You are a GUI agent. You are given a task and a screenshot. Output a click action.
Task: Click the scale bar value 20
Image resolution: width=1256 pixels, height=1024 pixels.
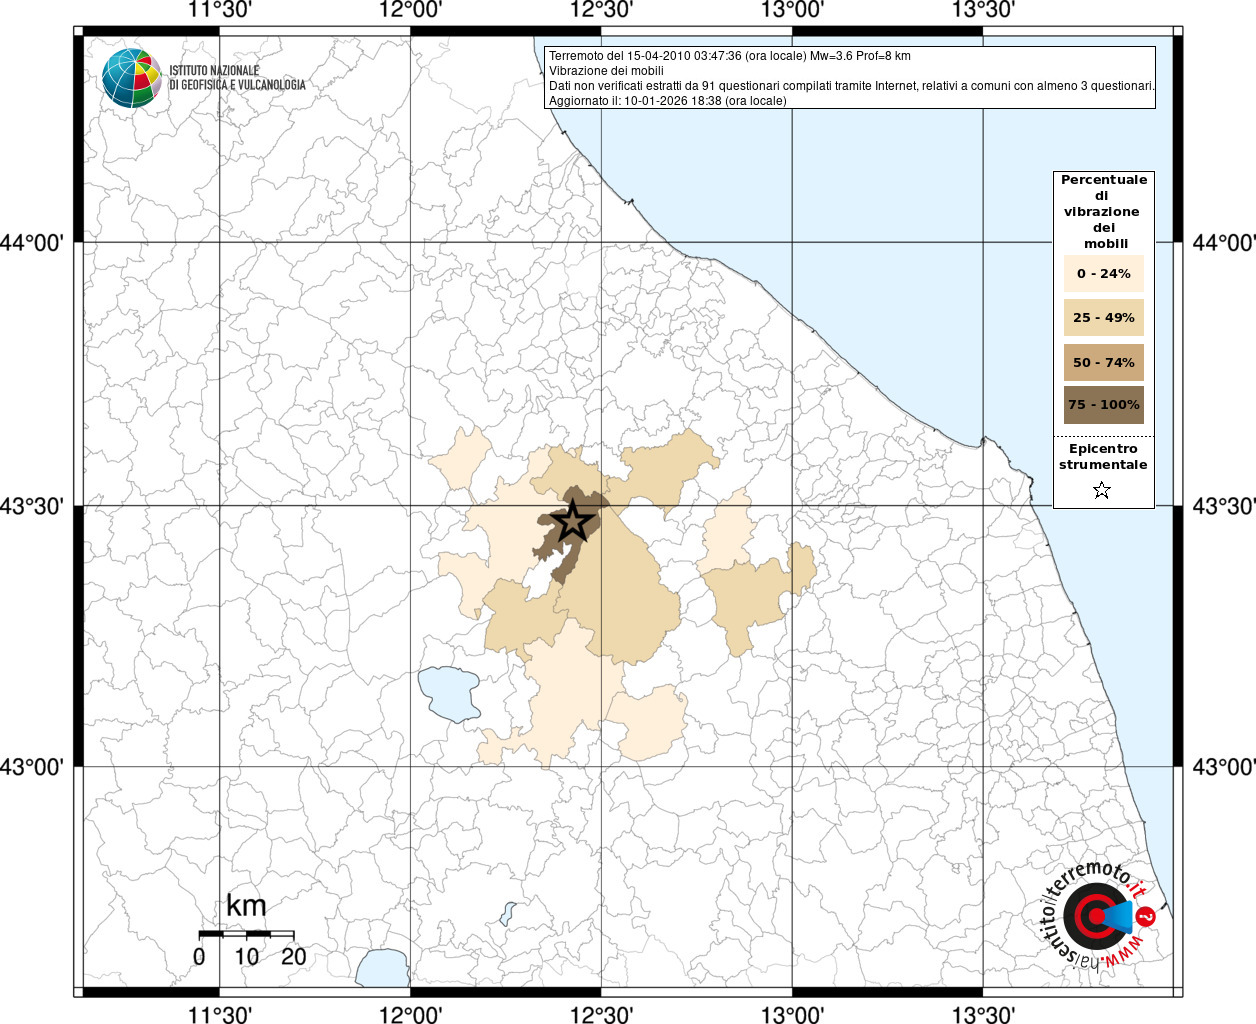pos(294,957)
